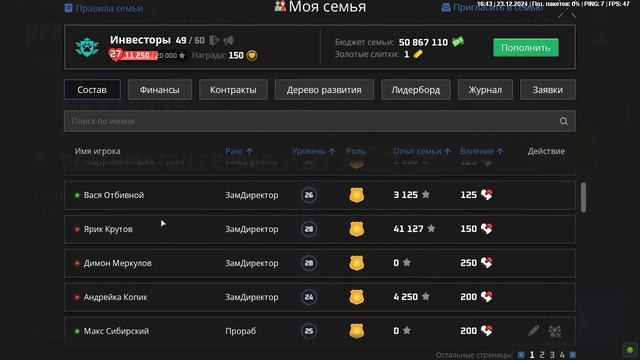640x360 pixels.
Task: Click the Пригласить в семью link
Action: coord(492,7)
